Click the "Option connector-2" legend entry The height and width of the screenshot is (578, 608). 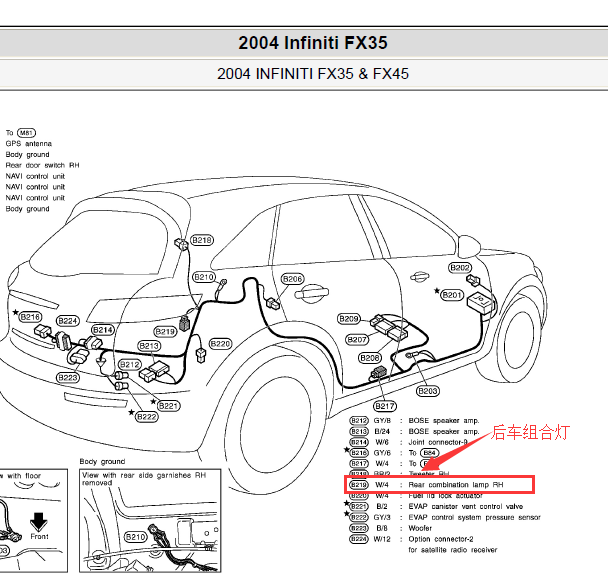click(x=441, y=539)
